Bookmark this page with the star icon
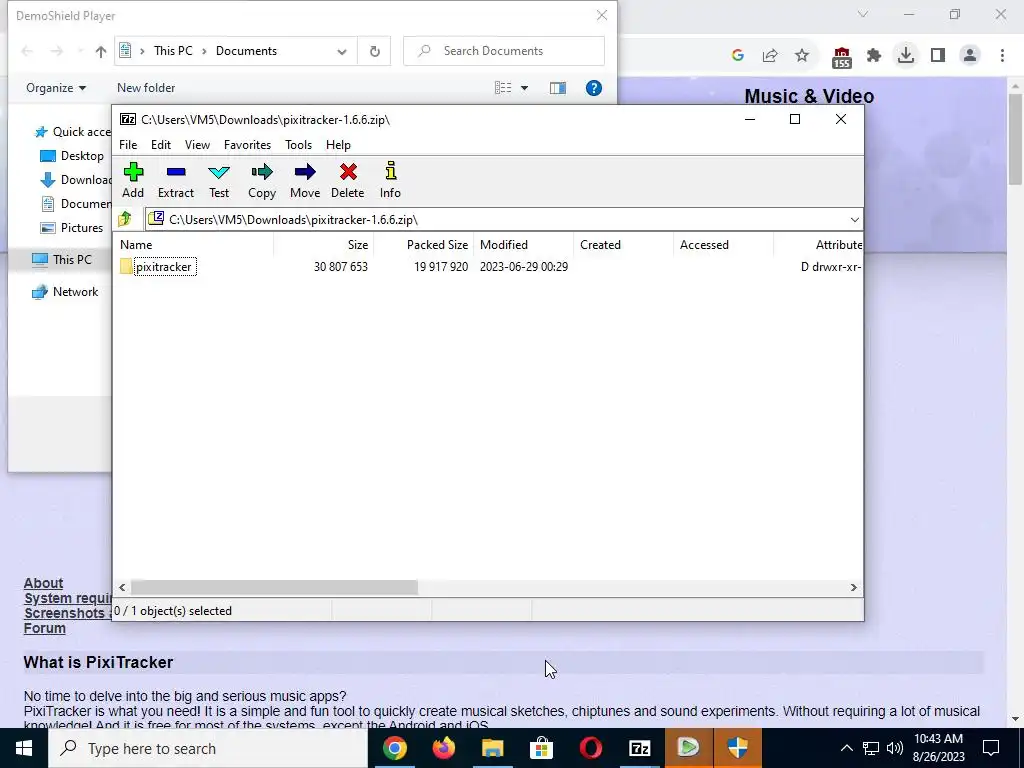 (802, 56)
